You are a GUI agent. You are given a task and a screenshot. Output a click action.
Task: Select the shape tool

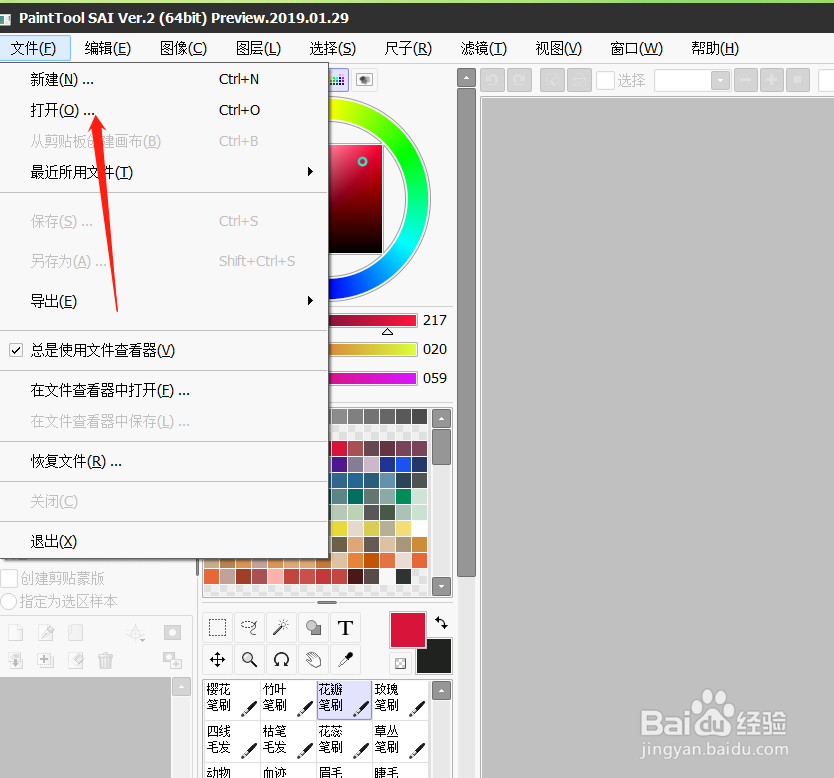coord(313,628)
